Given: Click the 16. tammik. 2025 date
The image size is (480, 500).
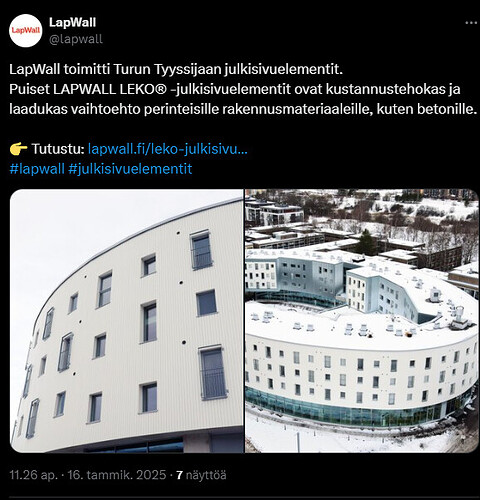Looking at the screenshot, I should 117,475.
